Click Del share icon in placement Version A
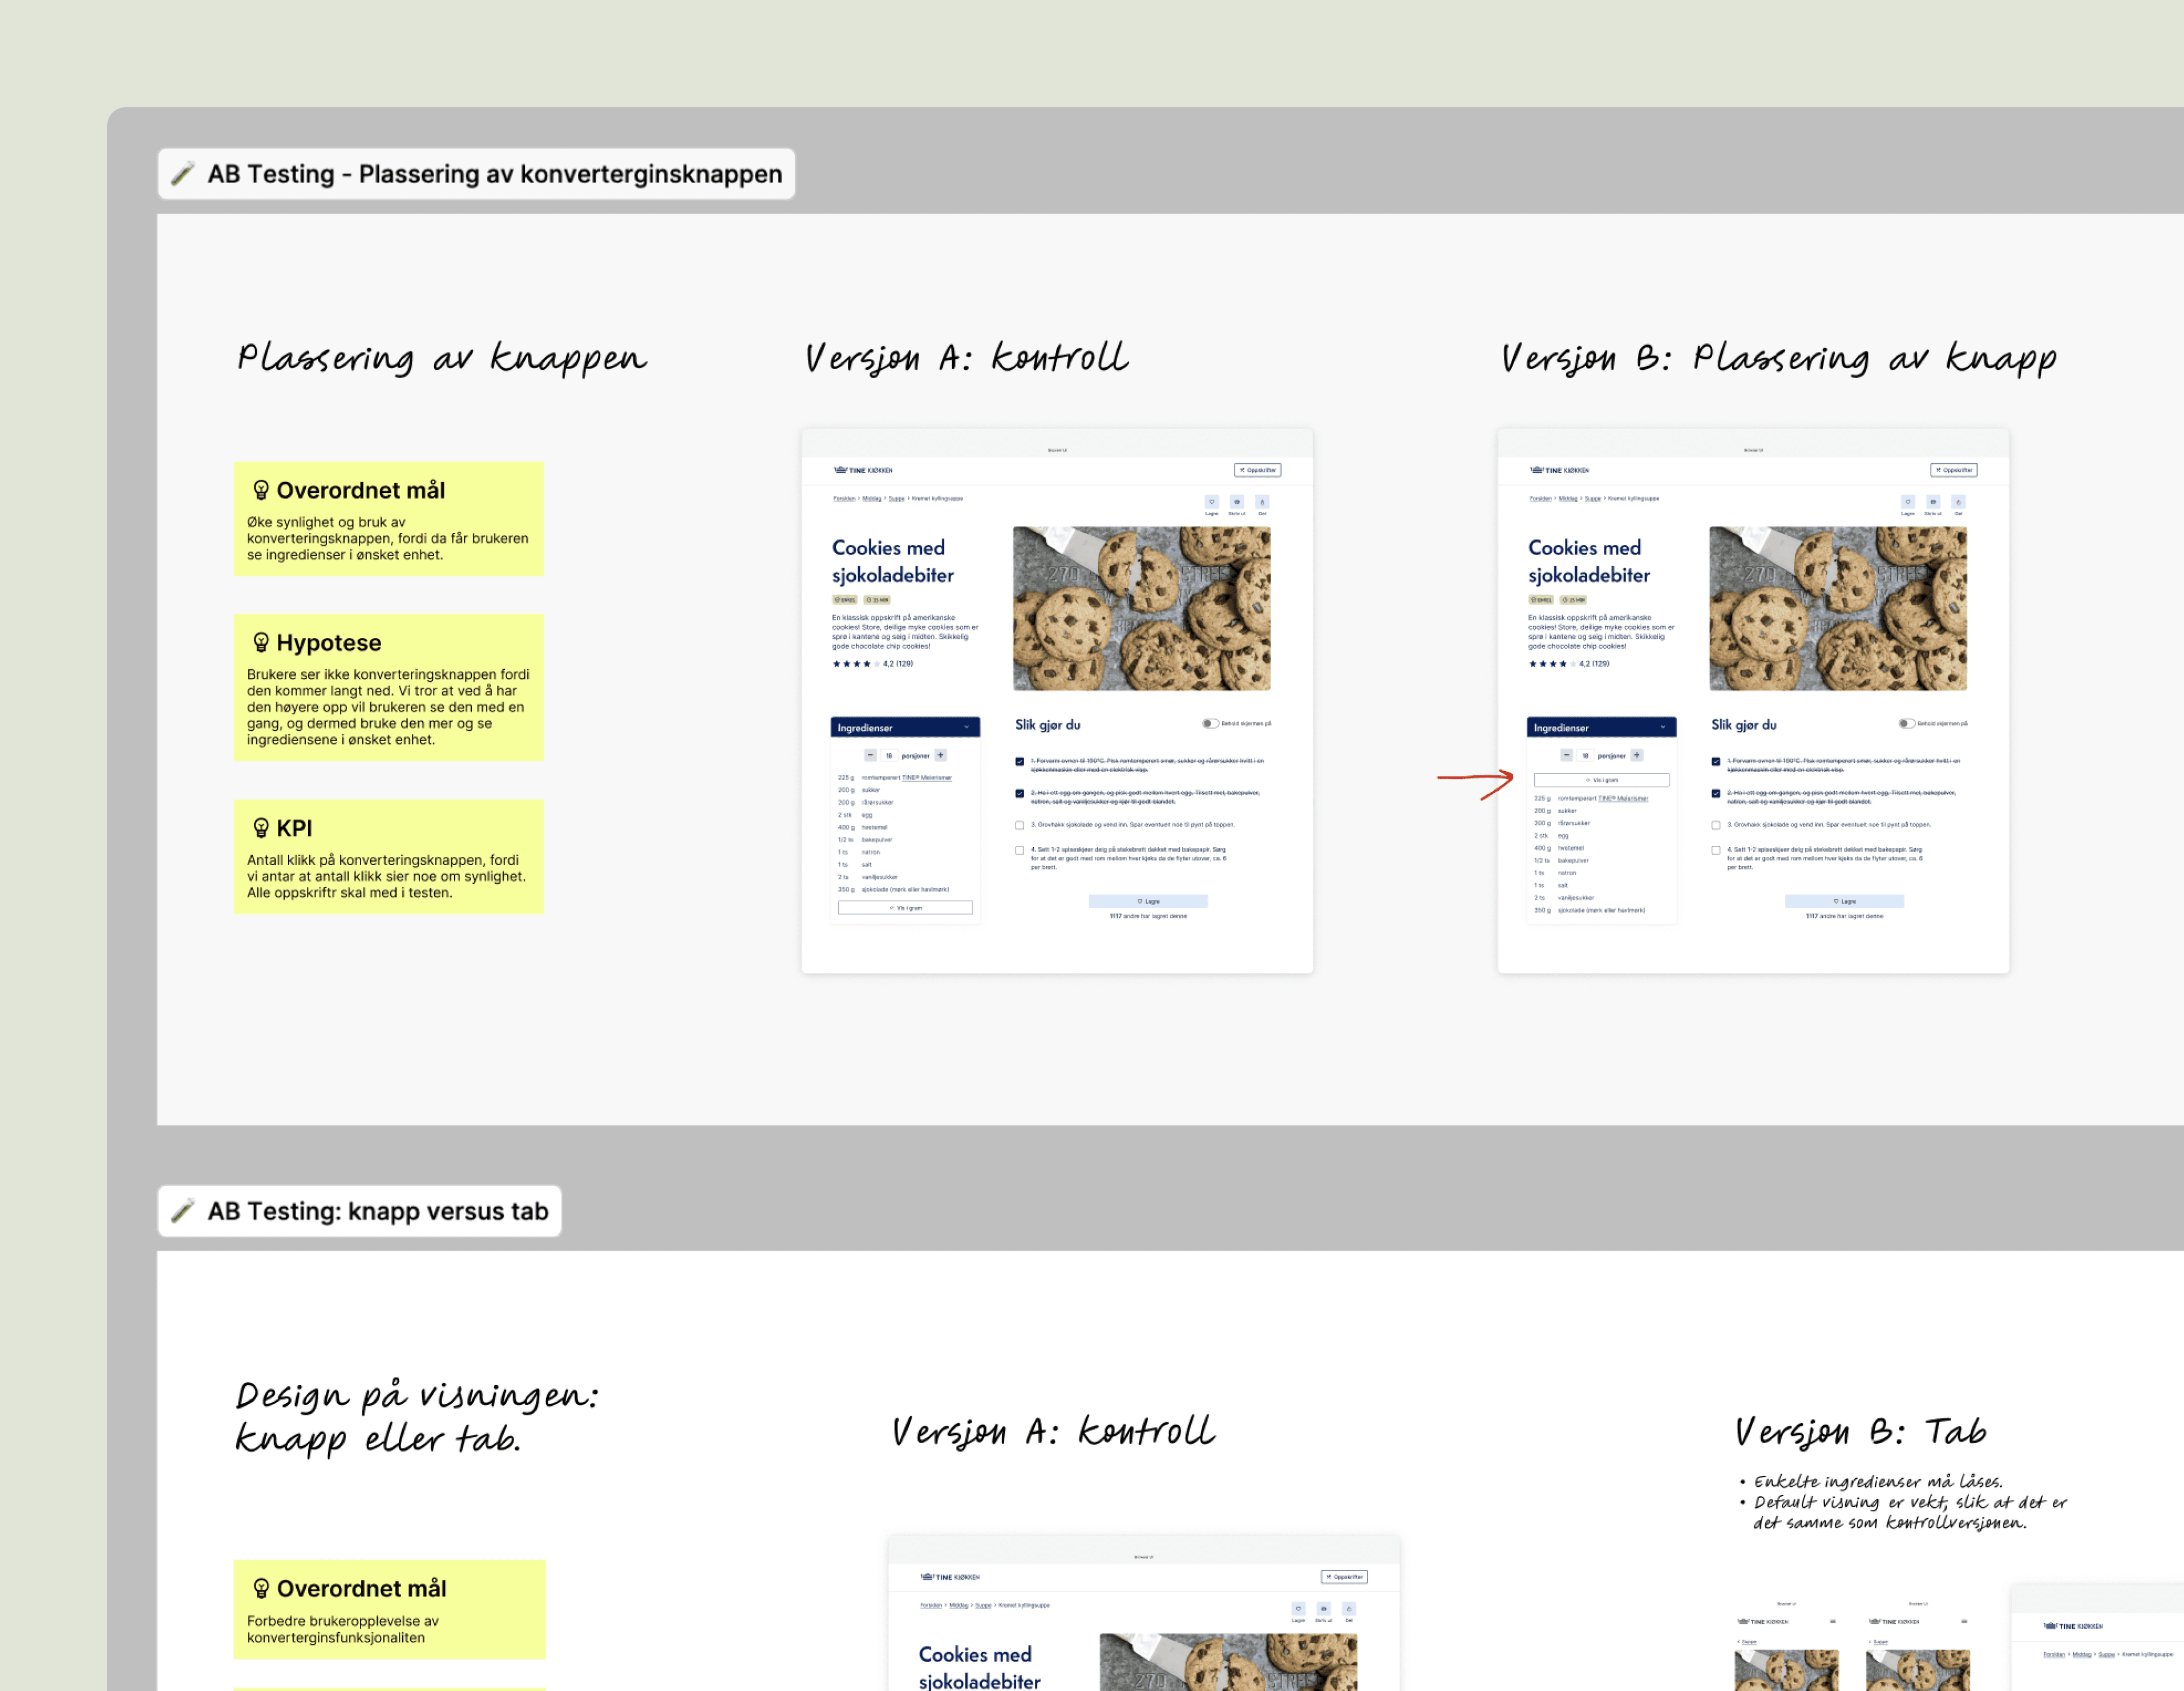 1262,502
